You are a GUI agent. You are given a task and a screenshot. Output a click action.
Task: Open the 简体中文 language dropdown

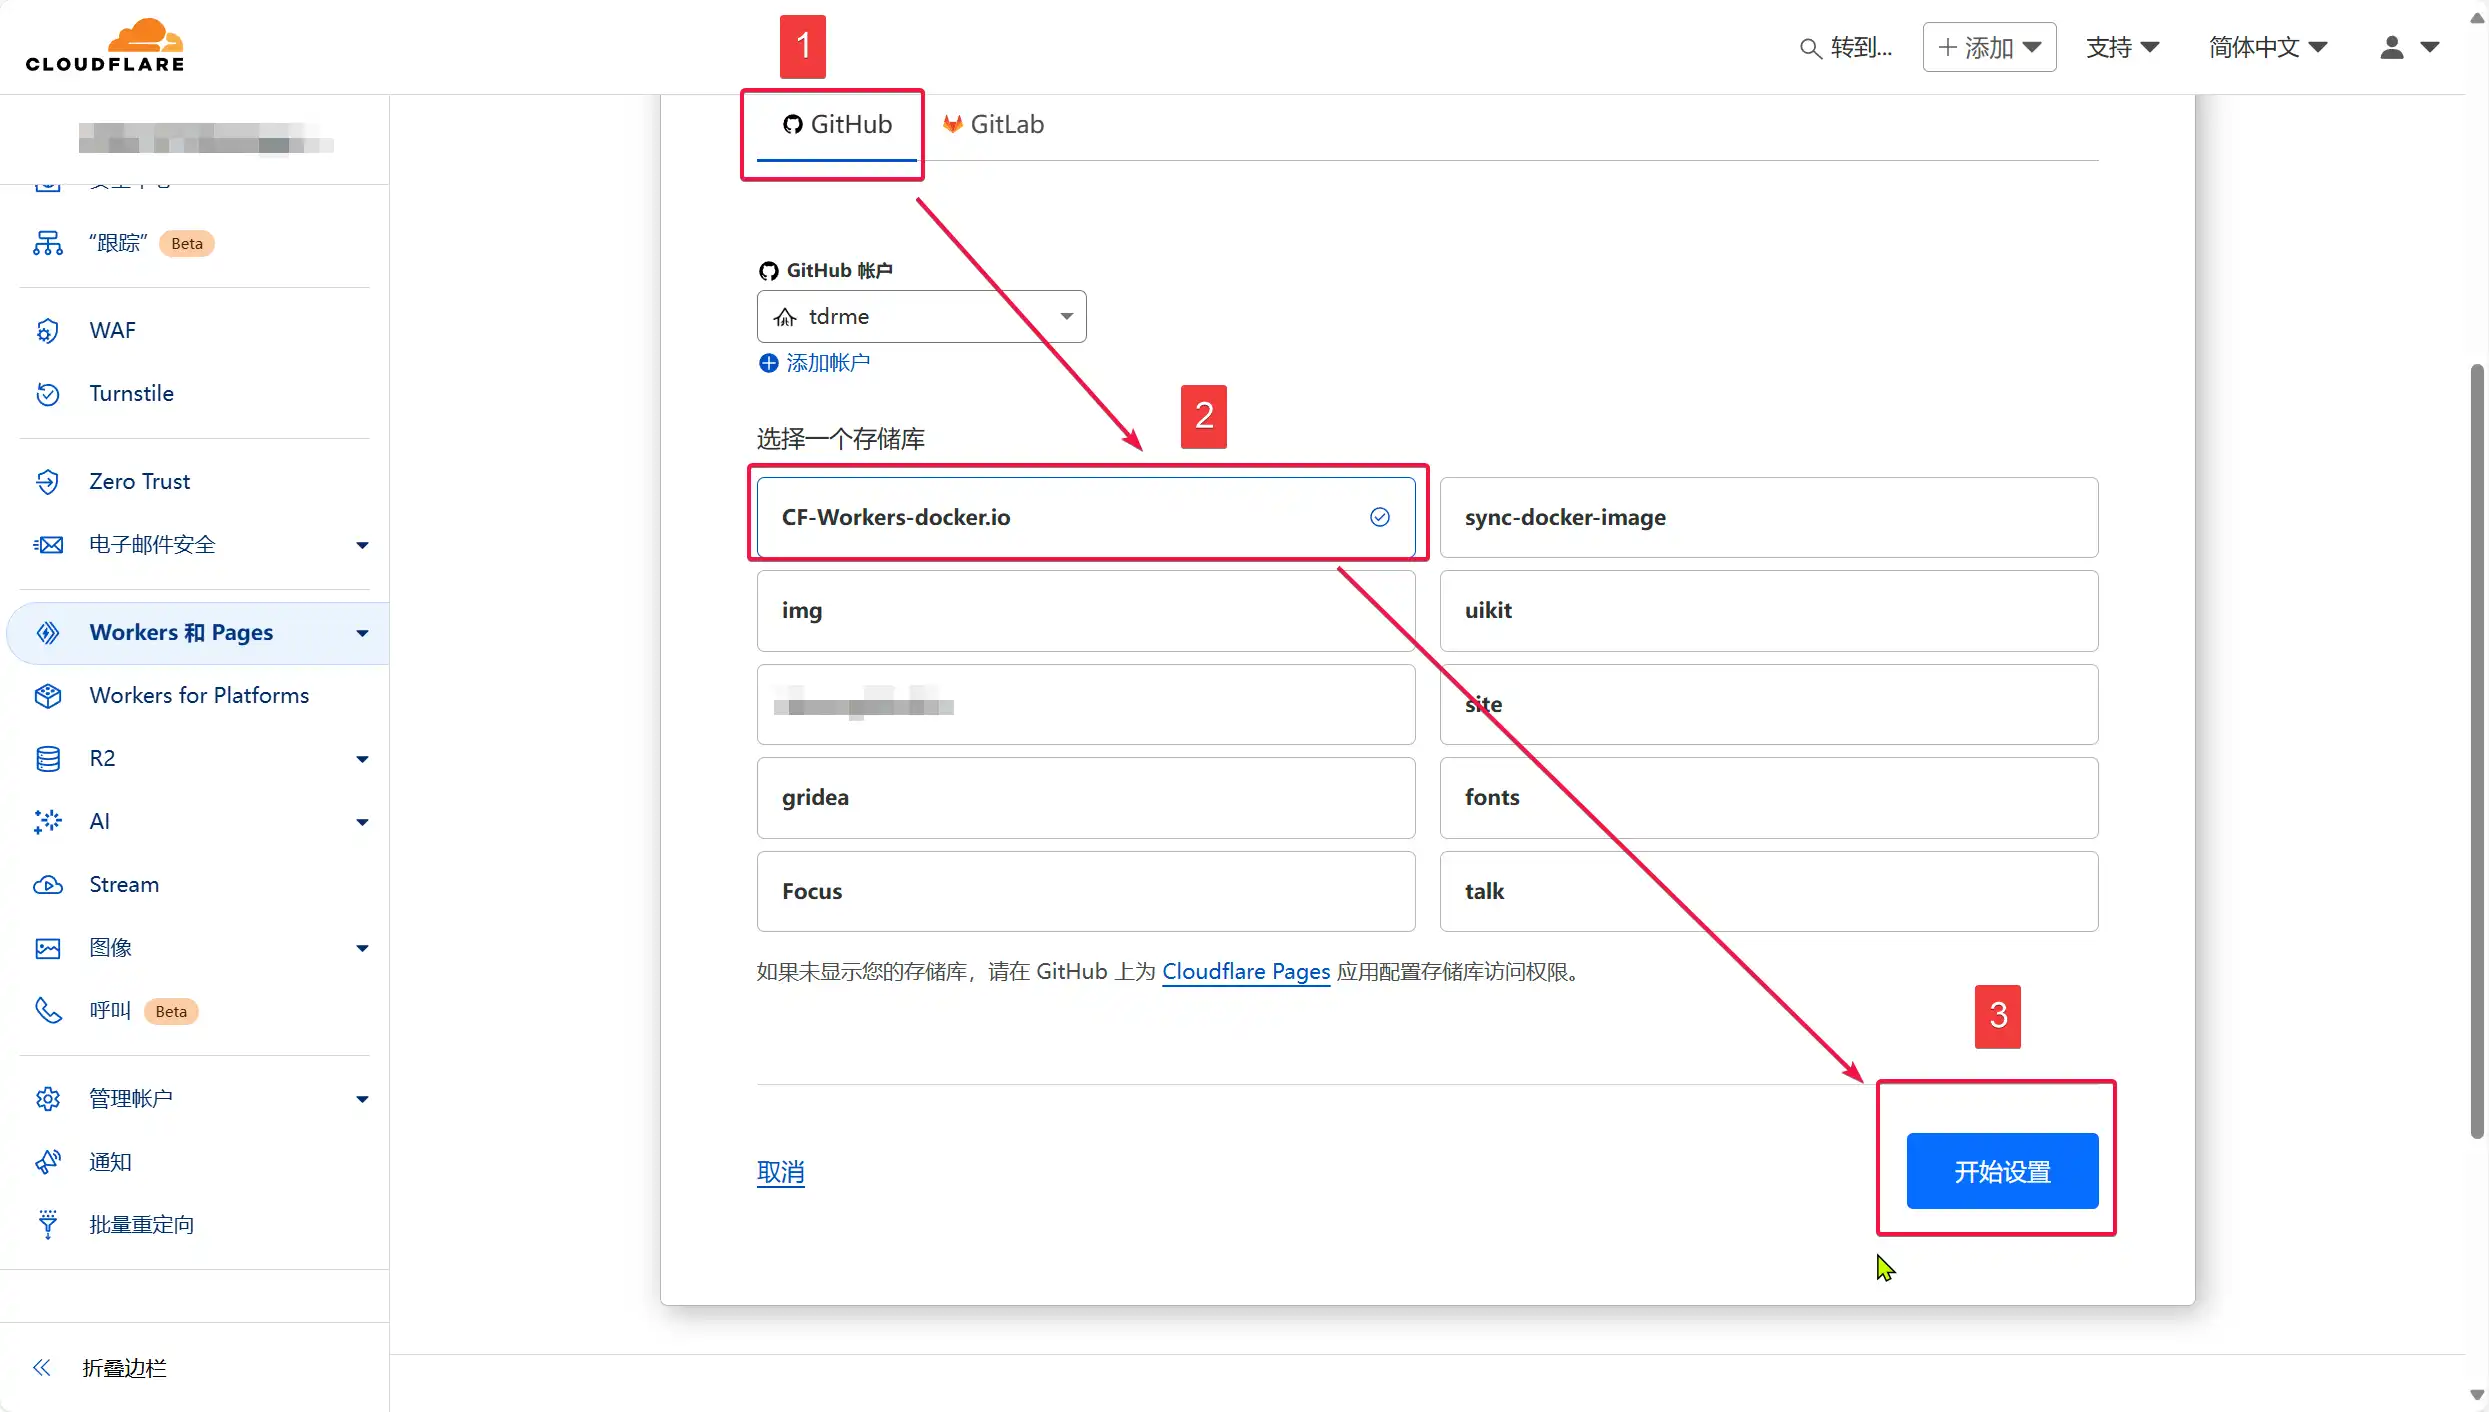(2267, 47)
